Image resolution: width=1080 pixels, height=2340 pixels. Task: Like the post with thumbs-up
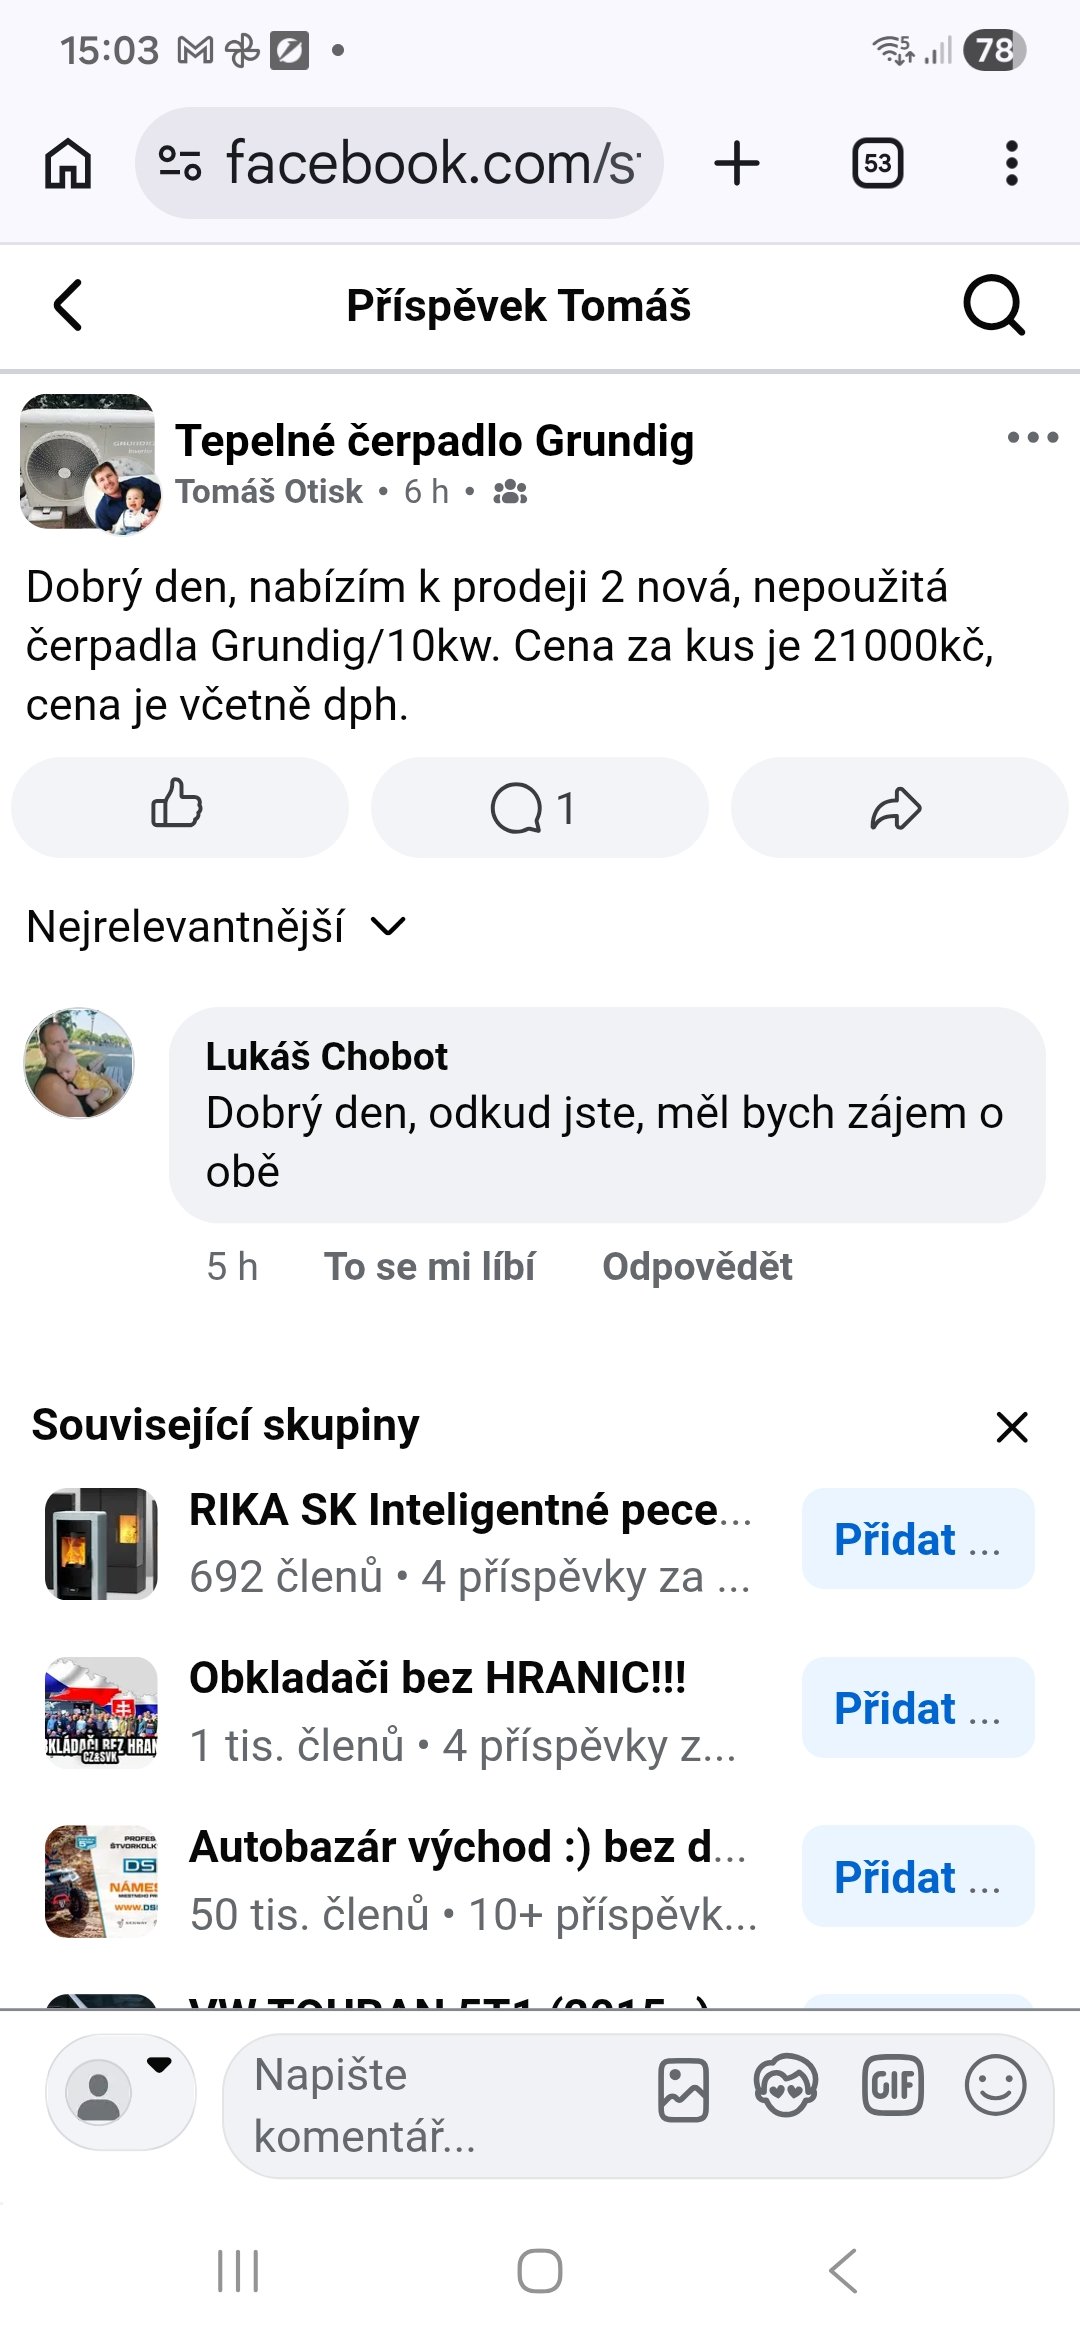pyautogui.click(x=179, y=807)
